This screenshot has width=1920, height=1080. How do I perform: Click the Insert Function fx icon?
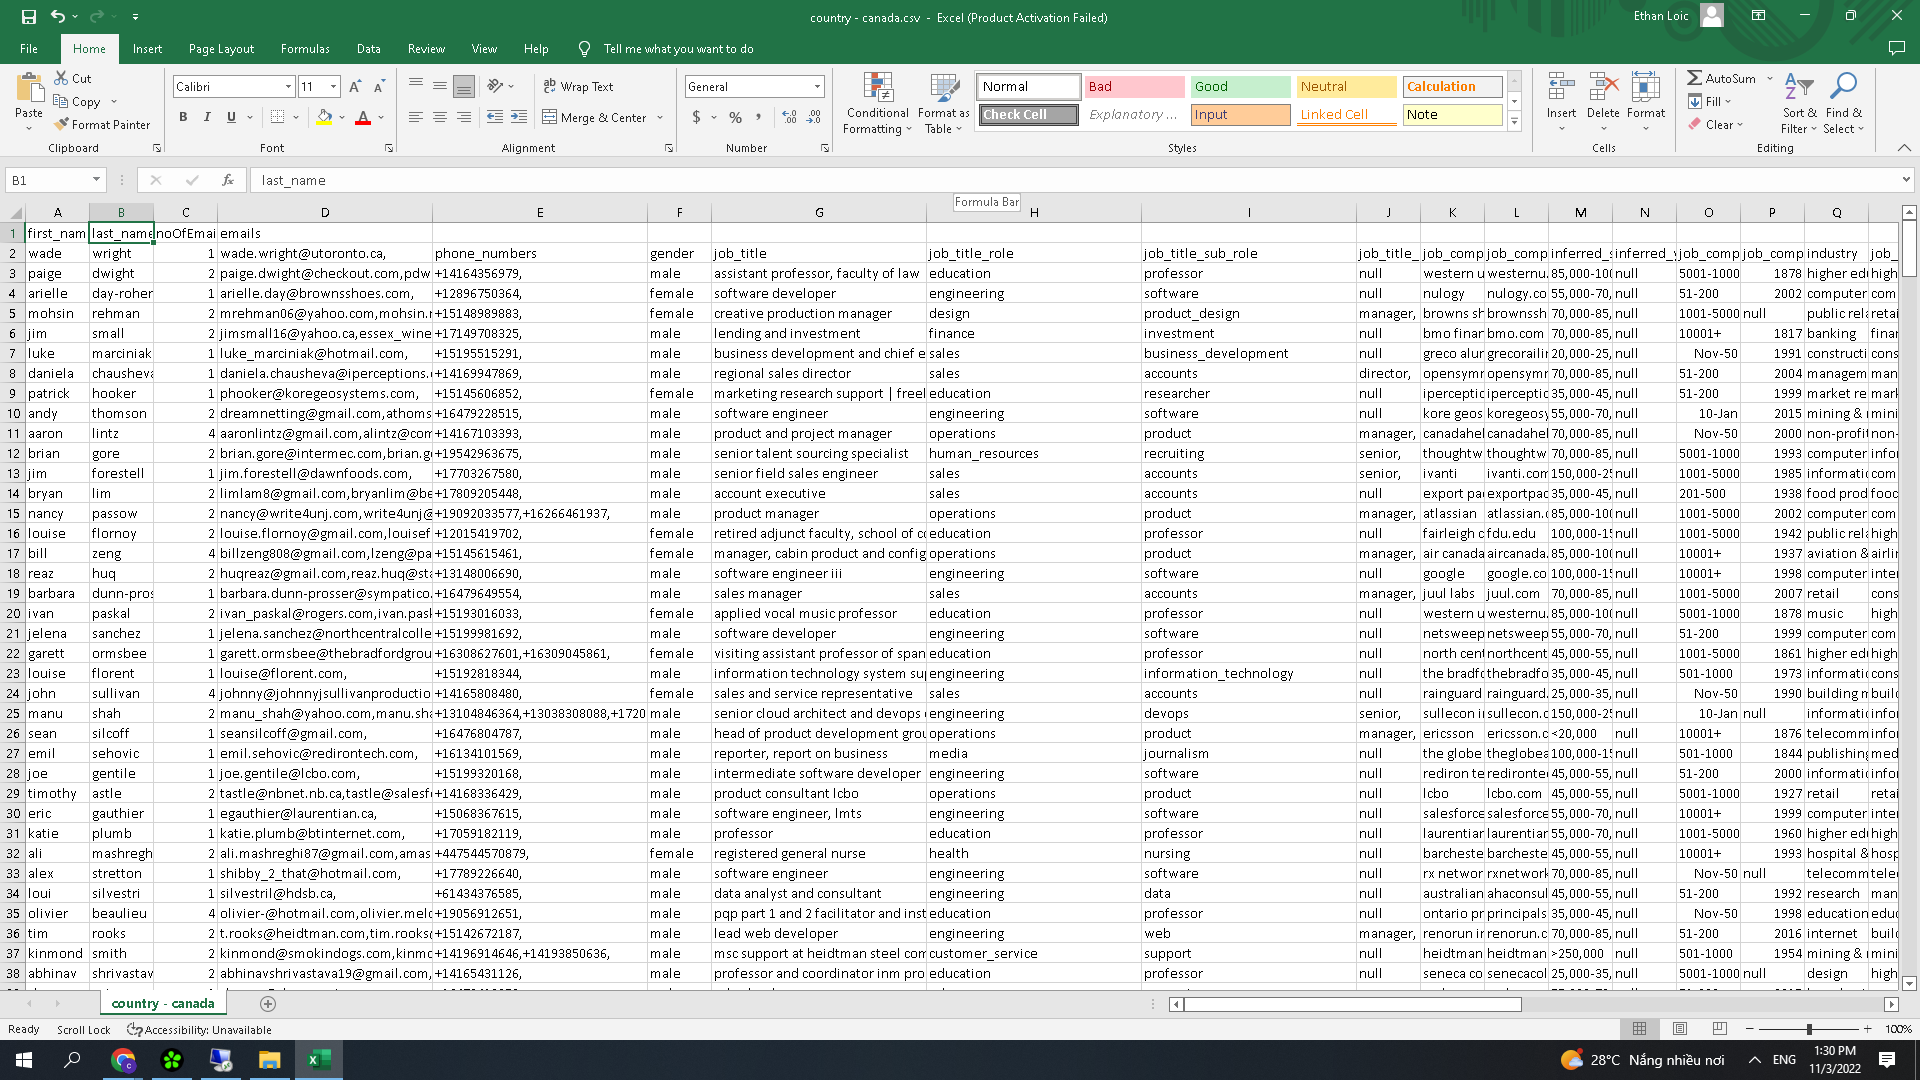coord(228,180)
